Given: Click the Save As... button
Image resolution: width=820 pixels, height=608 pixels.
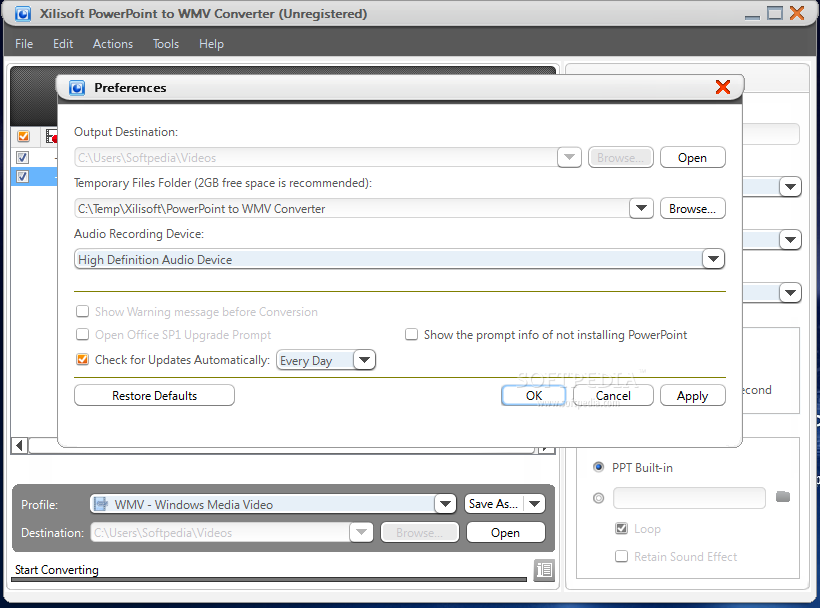Looking at the screenshot, I should pyautogui.click(x=494, y=504).
